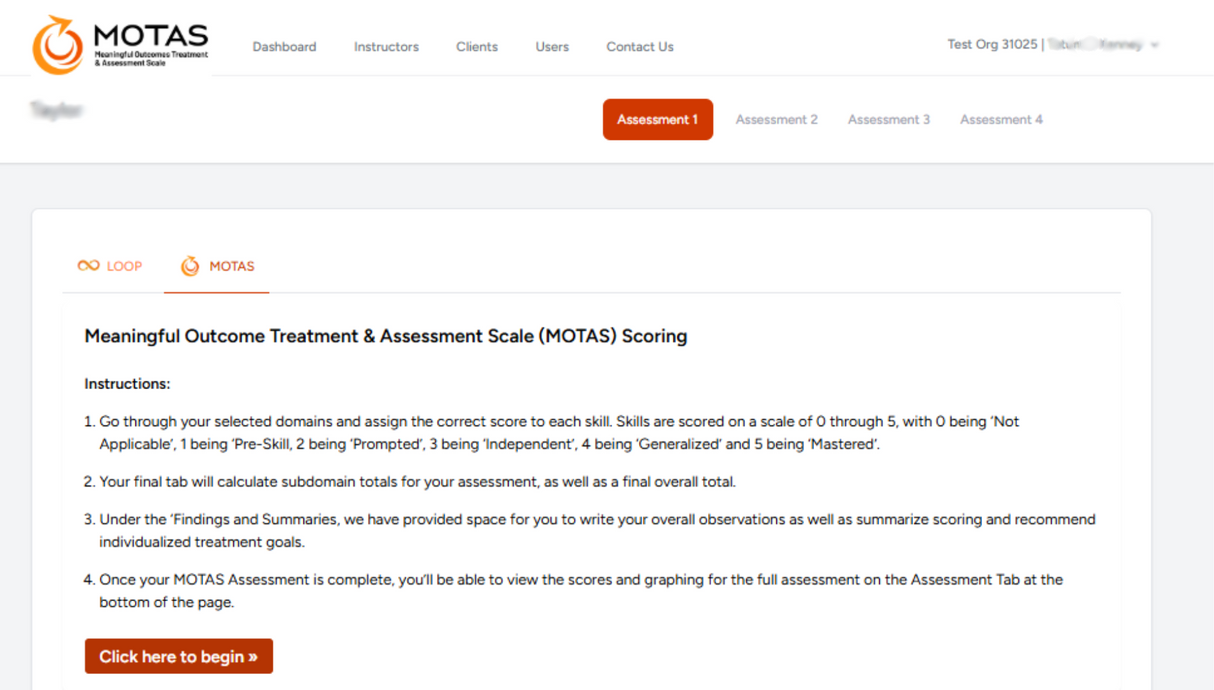Switch to the LOOP tab label
Viewport: 1214px width, 690px height.
coord(125,266)
